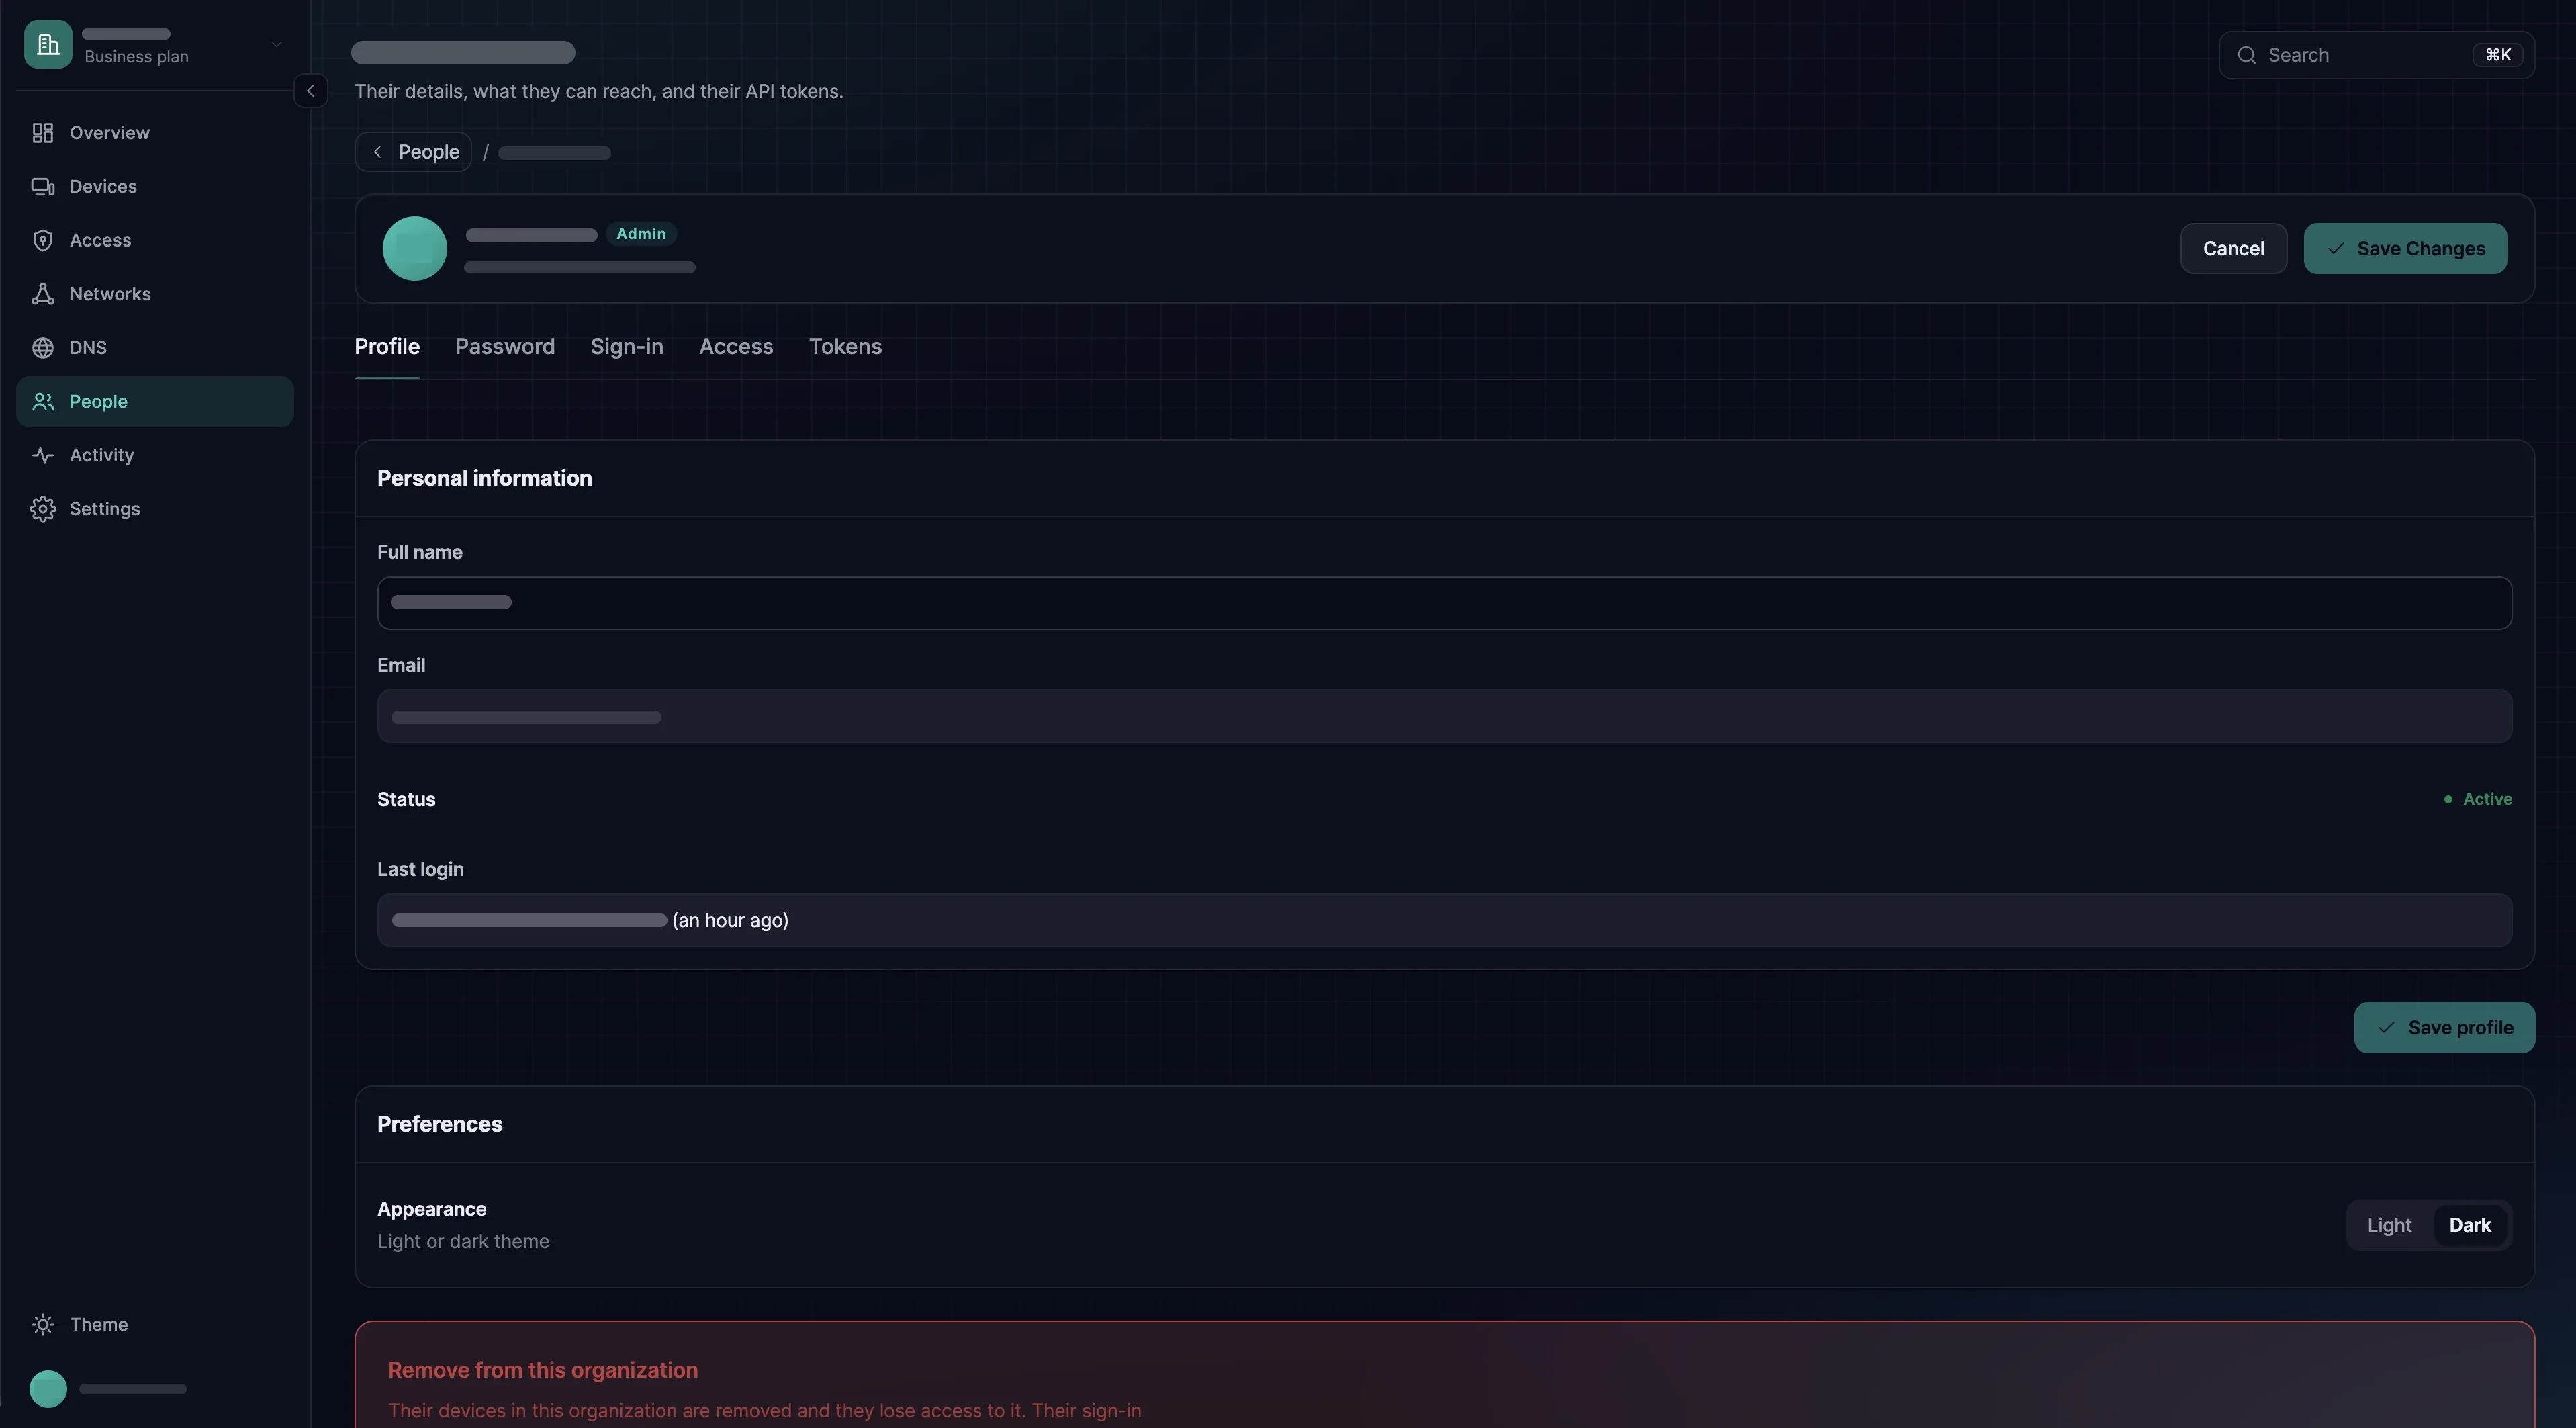Click "Light or dark theme" description
The height and width of the screenshot is (1428, 2576).
pos(462,1241)
